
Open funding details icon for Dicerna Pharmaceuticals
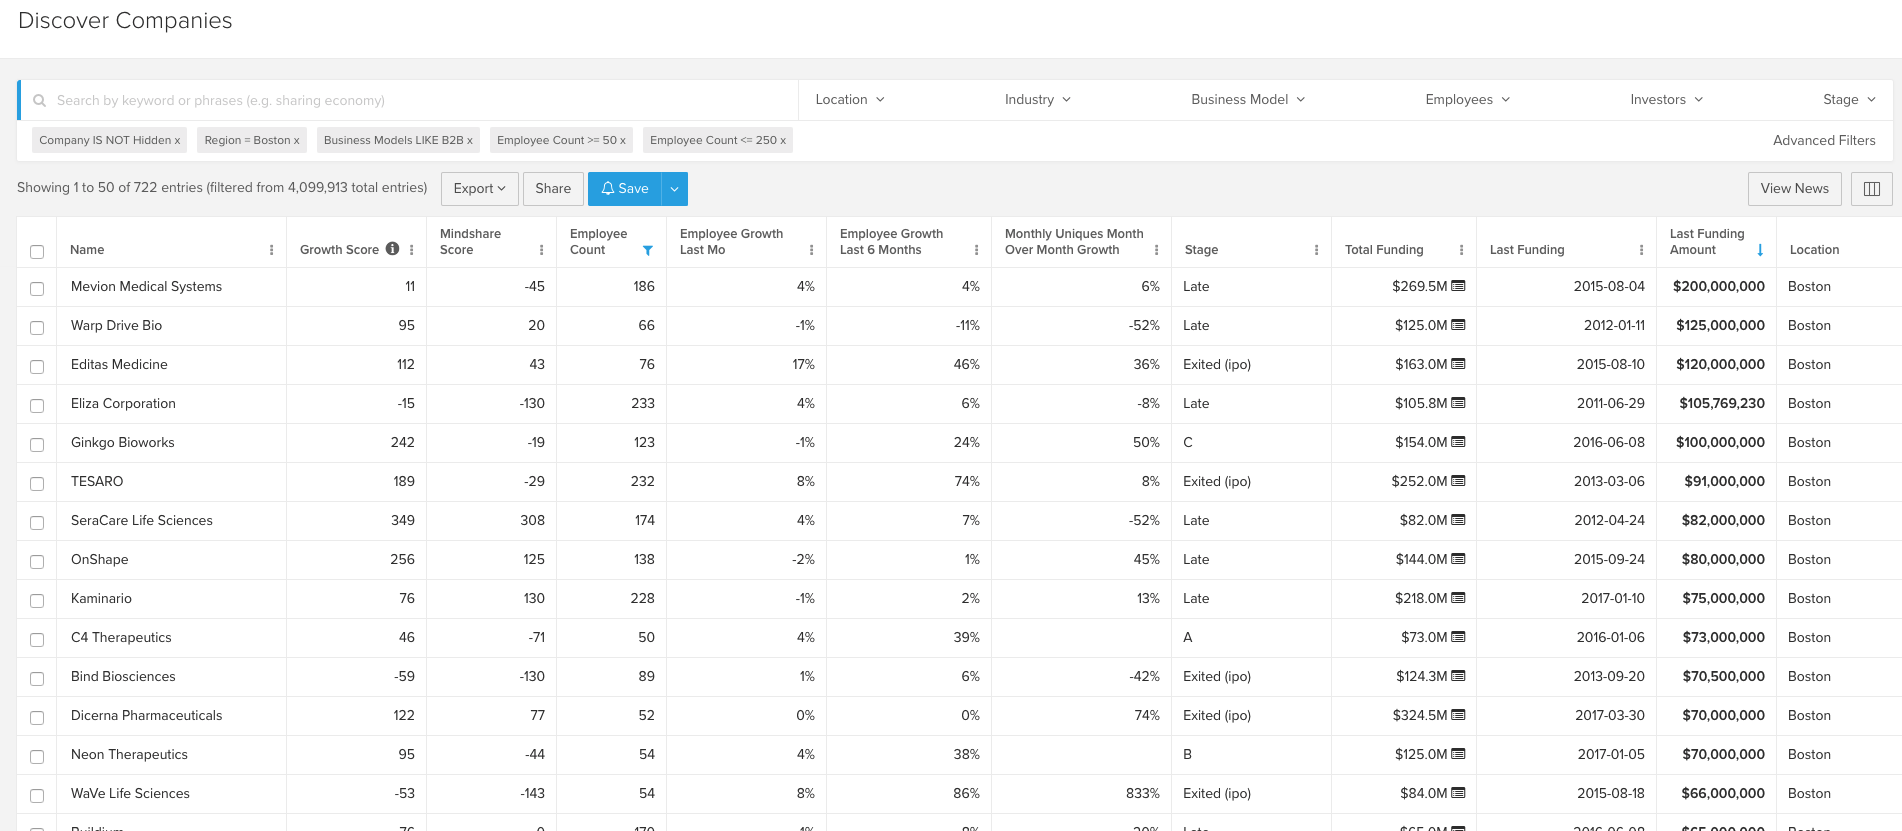coord(1458,715)
